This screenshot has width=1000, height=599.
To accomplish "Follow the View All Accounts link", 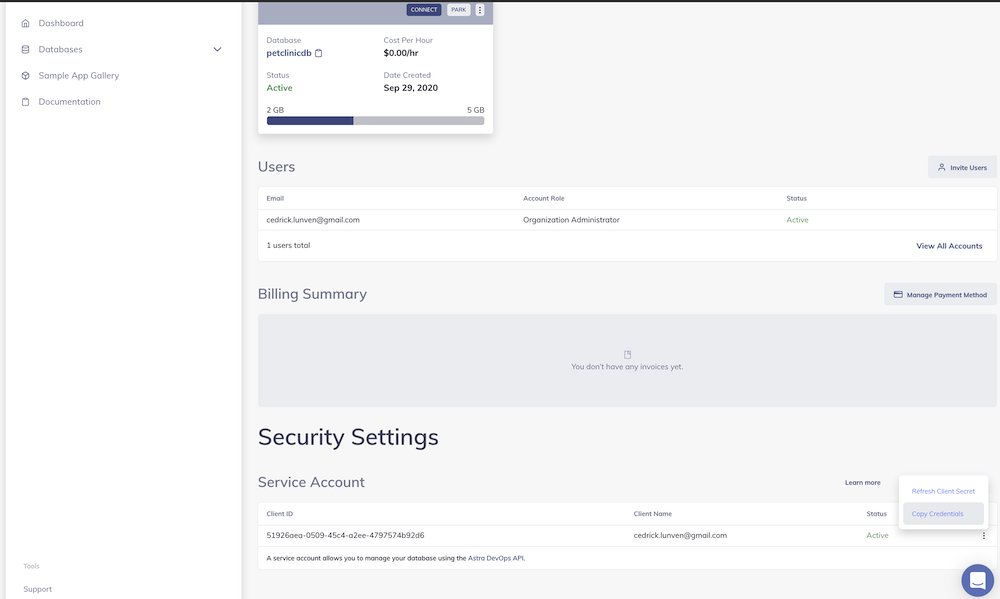I will 949,246.
